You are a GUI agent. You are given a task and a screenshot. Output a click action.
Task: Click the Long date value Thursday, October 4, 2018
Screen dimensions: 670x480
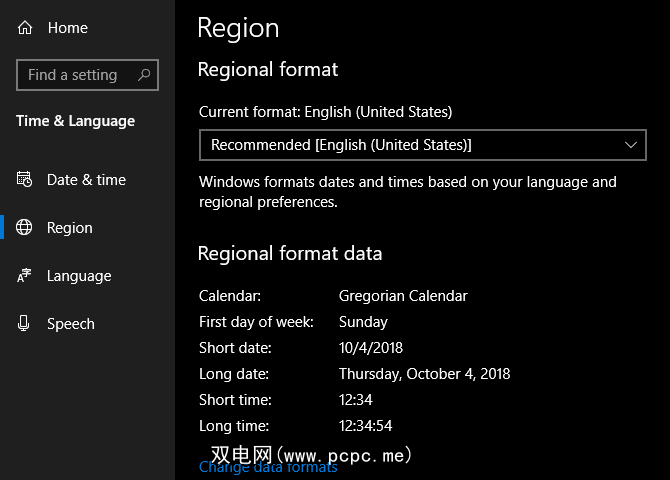[424, 374]
